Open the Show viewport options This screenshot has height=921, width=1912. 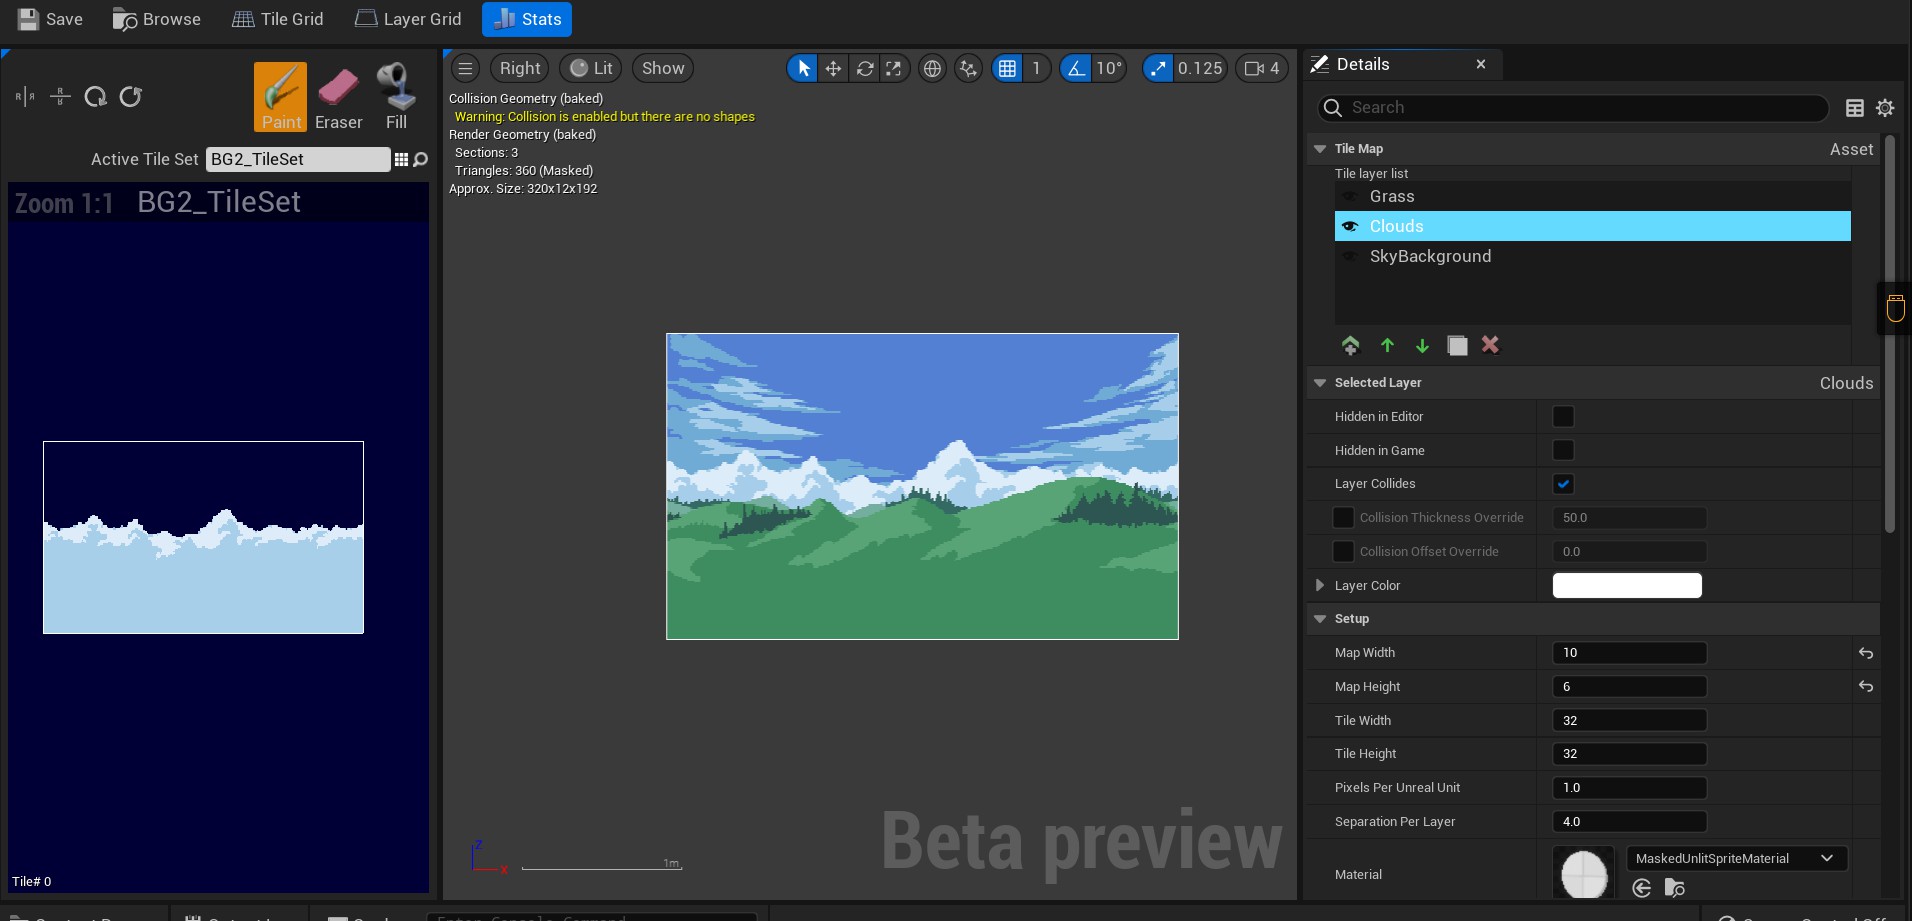click(x=663, y=68)
